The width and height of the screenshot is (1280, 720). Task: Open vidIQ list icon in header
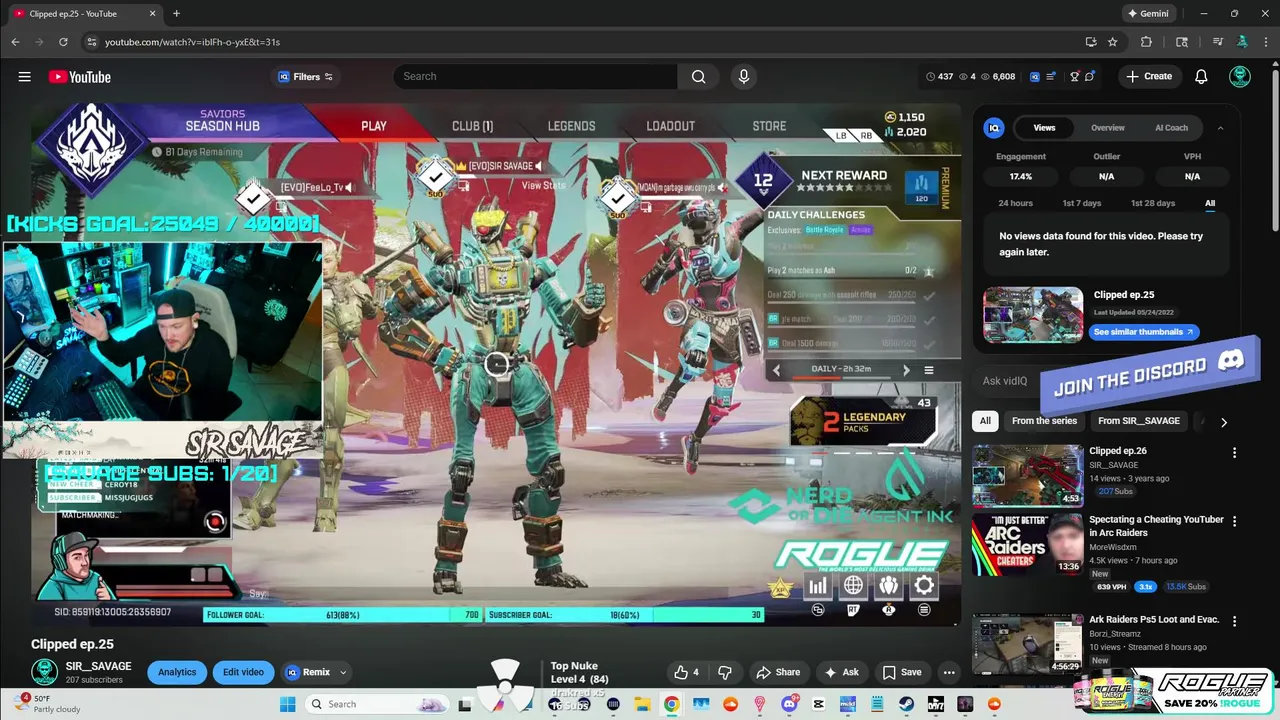point(1049,77)
